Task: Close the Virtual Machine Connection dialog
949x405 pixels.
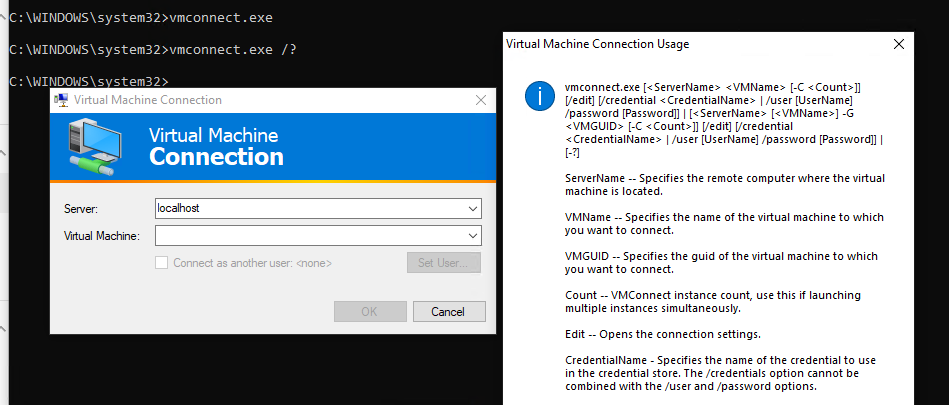Action: pyautogui.click(x=481, y=100)
